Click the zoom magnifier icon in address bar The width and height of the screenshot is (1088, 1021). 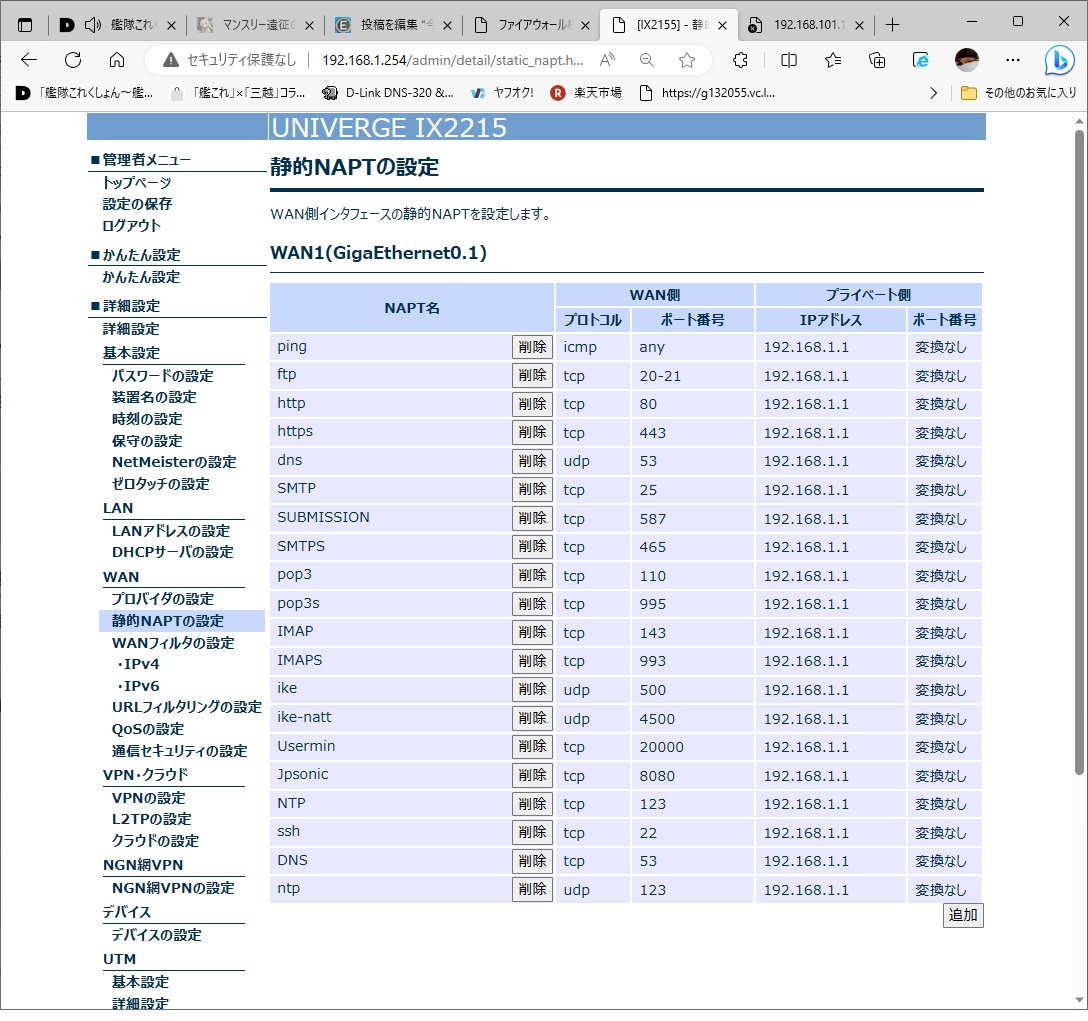pyautogui.click(x=647, y=60)
